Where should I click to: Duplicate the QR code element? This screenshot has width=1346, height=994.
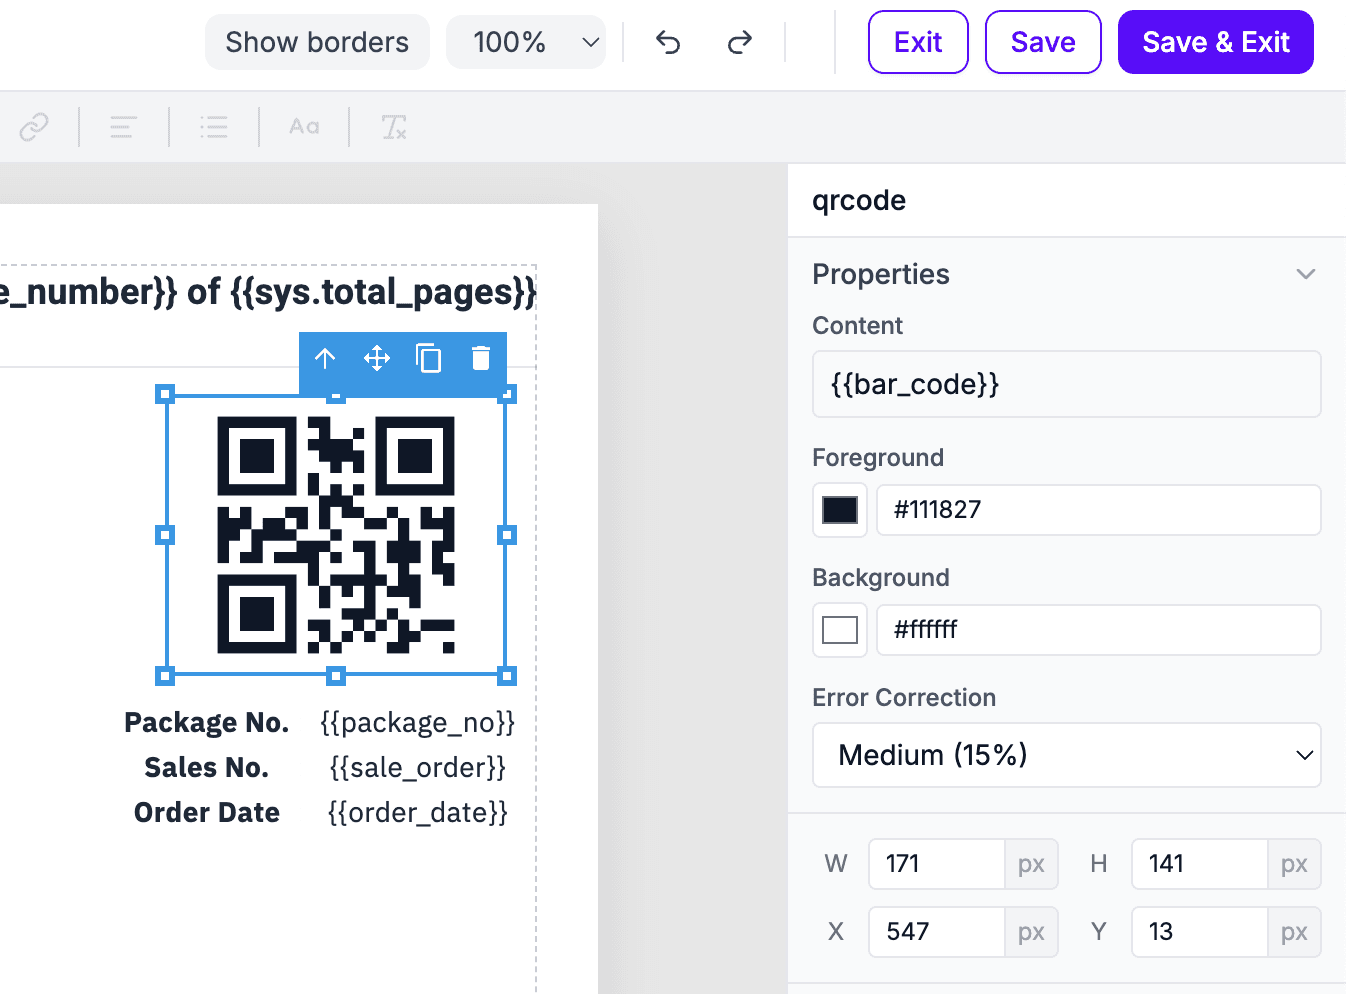(x=429, y=359)
